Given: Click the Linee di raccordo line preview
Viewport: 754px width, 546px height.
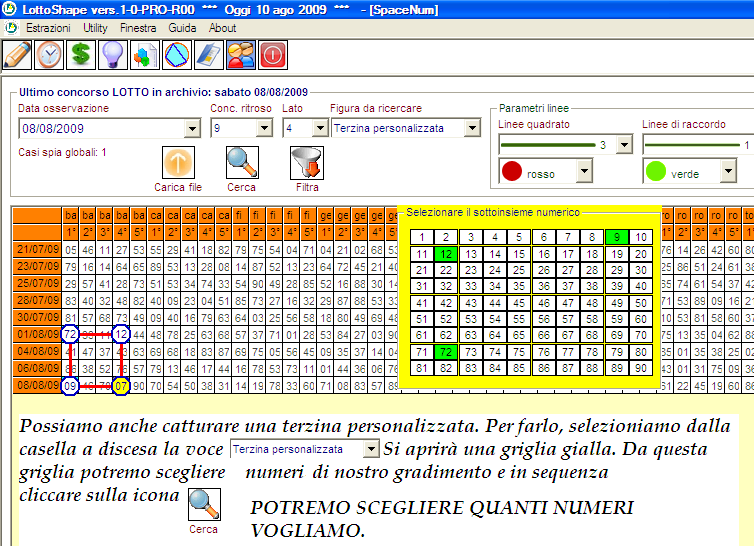Looking at the screenshot, I should click(693, 145).
